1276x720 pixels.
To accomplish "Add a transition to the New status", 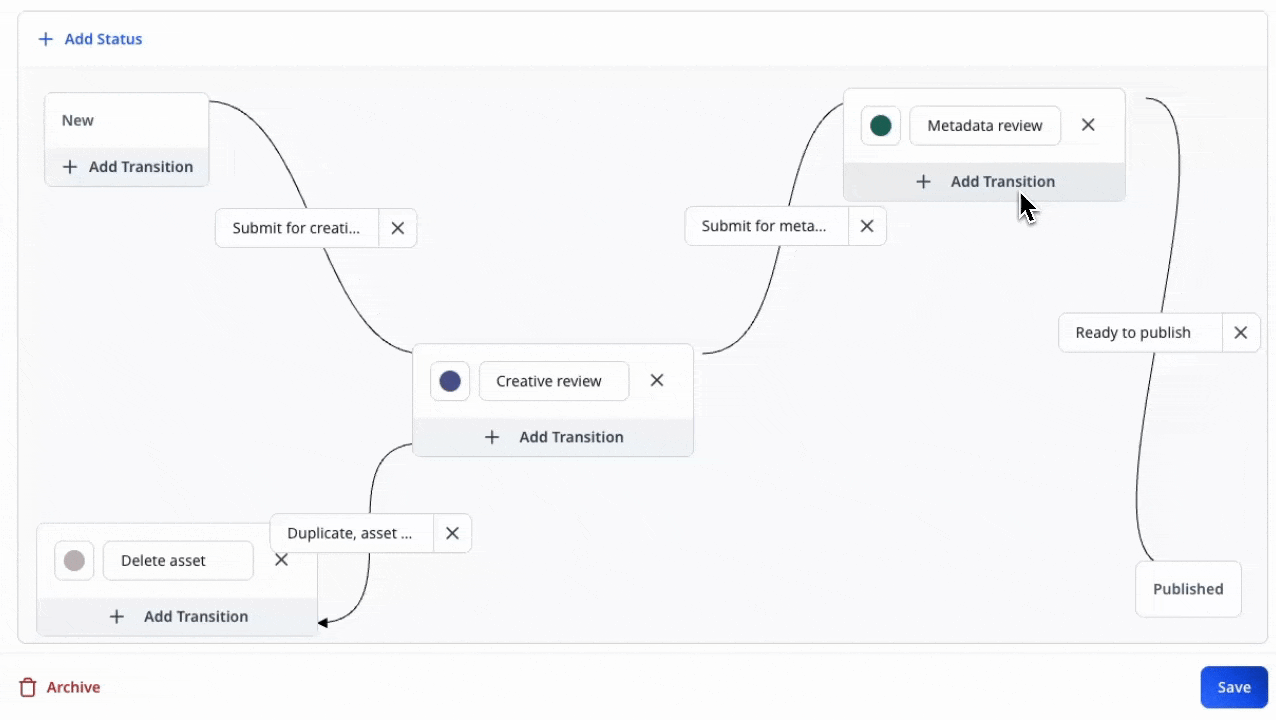I will (127, 167).
